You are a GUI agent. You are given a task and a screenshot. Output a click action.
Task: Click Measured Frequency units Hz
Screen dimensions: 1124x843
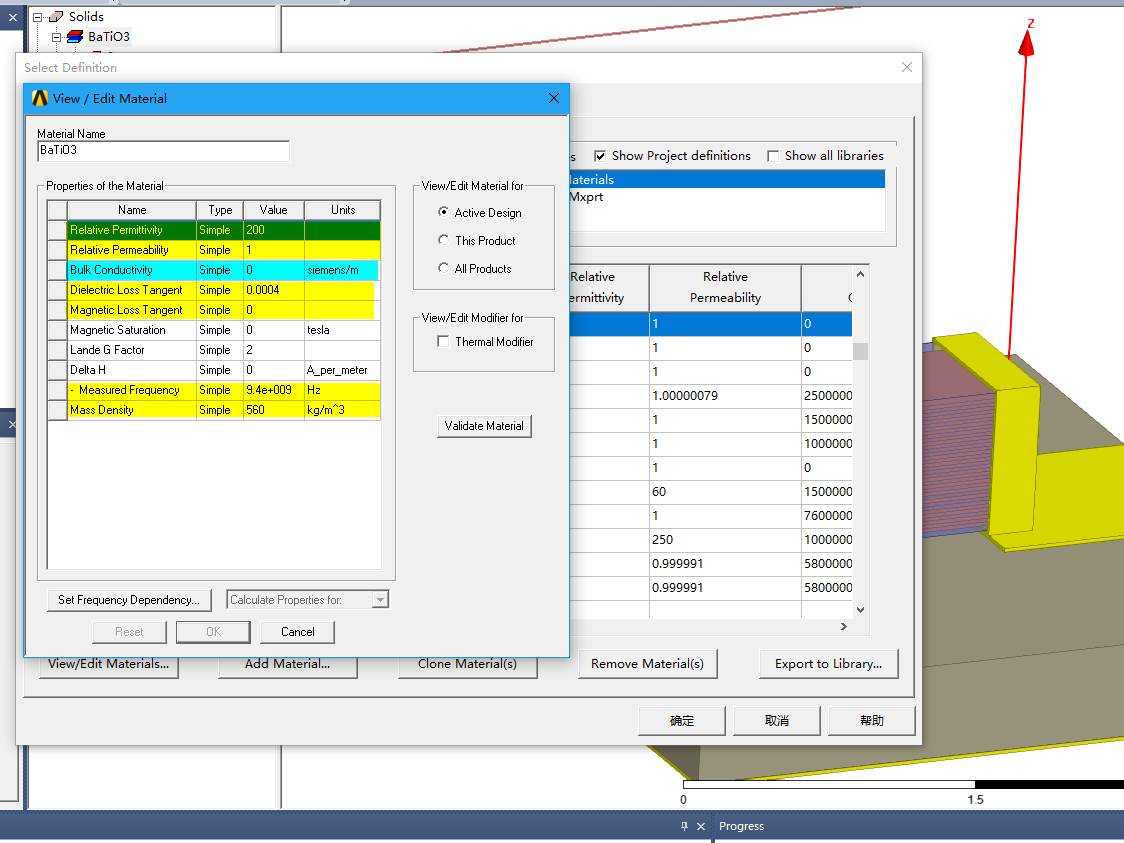point(342,391)
